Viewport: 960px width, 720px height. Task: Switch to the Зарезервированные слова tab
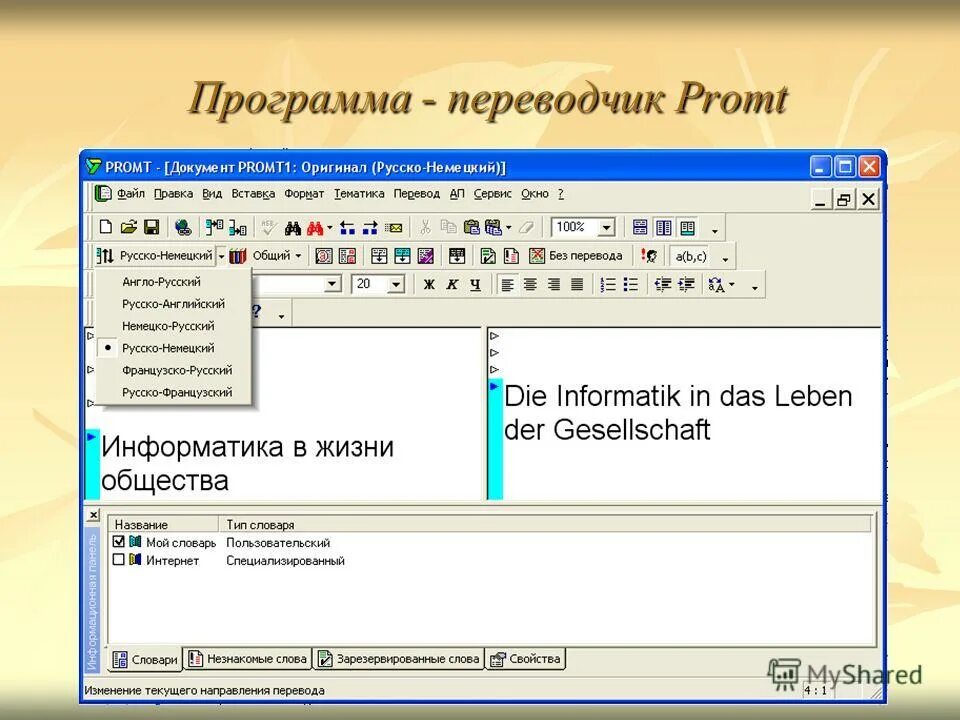[x=399, y=659]
